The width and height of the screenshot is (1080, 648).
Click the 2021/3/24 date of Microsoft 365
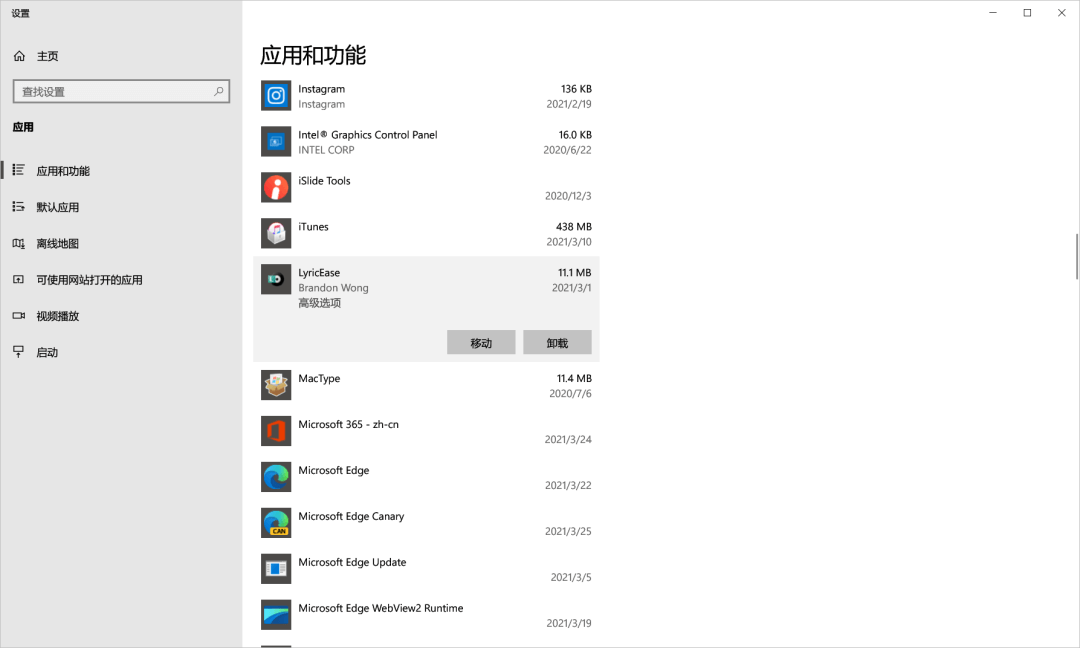pos(568,439)
